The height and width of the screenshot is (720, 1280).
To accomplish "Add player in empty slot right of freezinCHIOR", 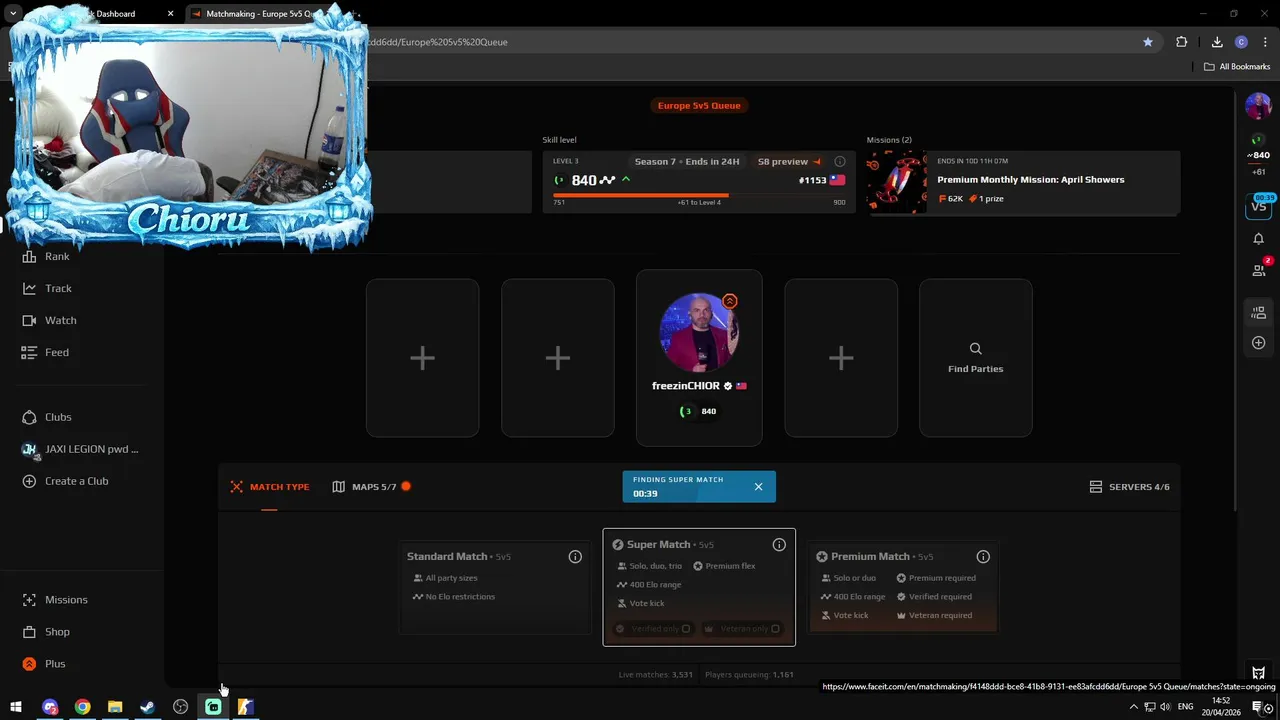I will click(841, 358).
